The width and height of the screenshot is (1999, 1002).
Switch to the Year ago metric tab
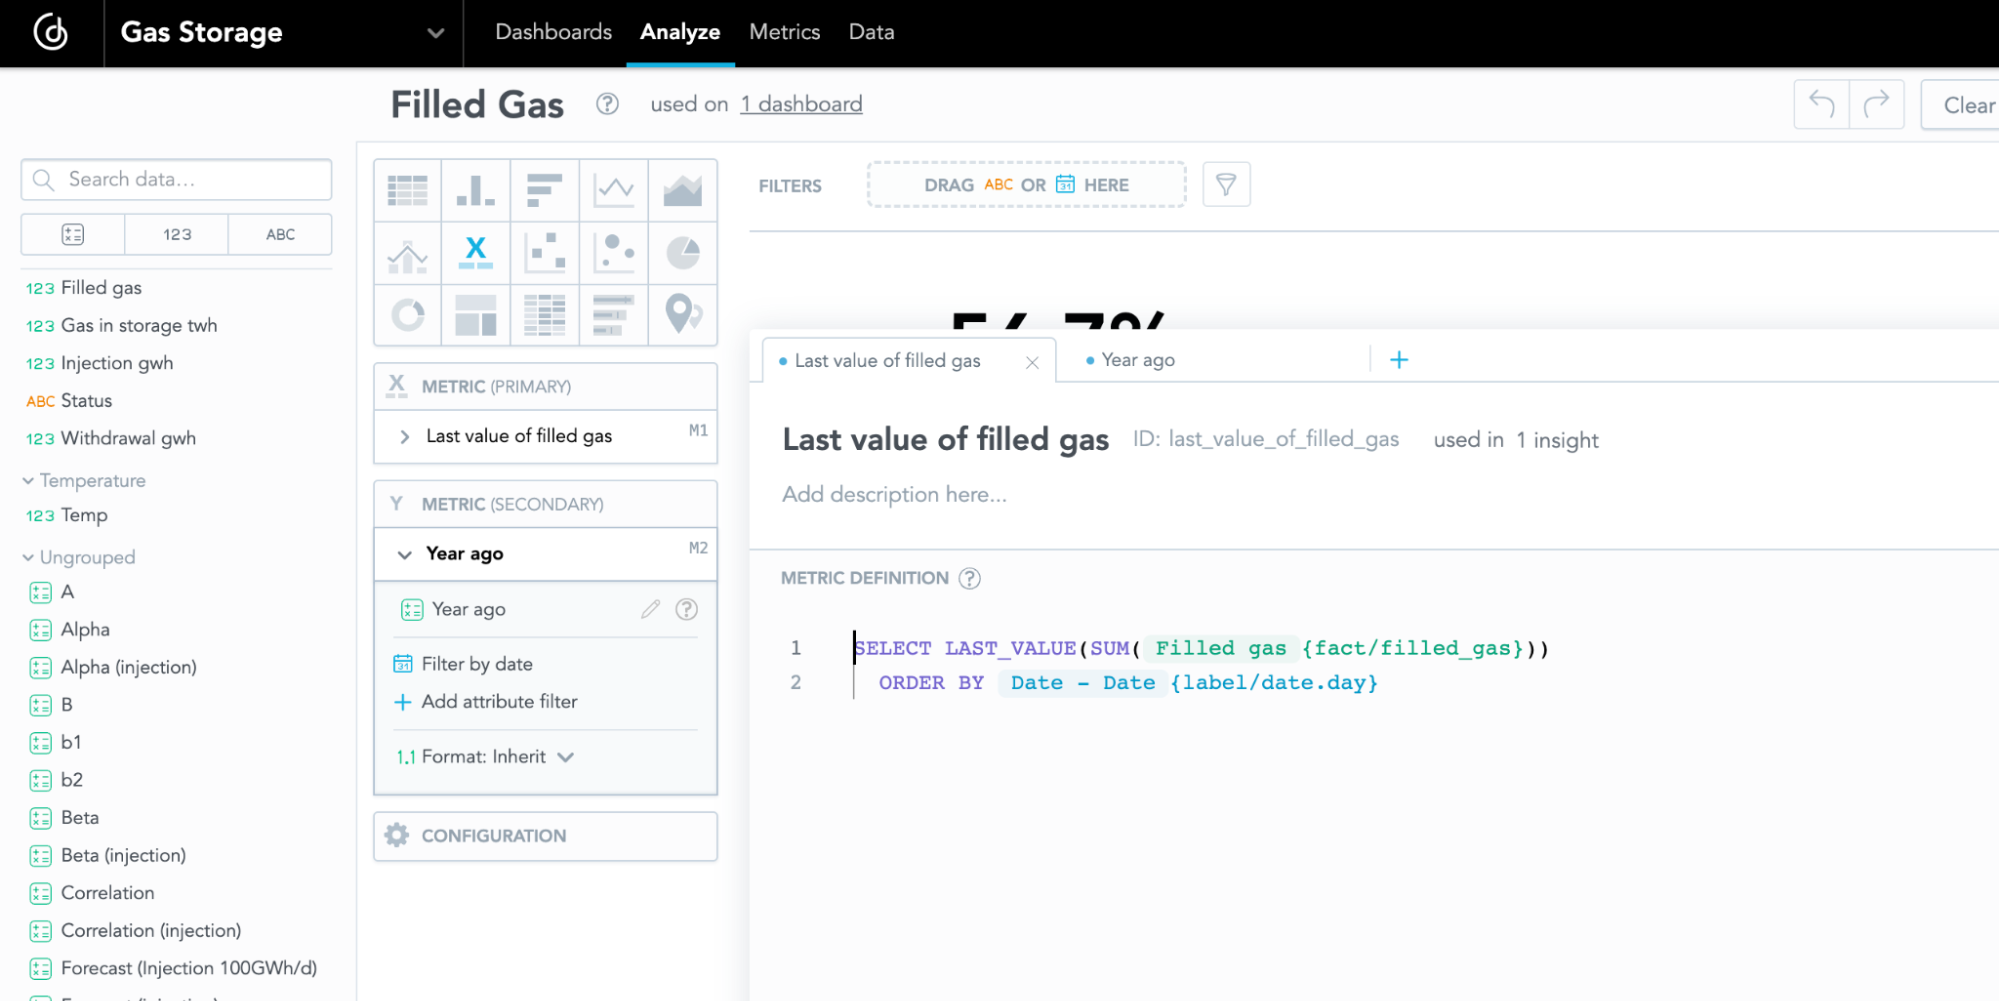pyautogui.click(x=1137, y=360)
